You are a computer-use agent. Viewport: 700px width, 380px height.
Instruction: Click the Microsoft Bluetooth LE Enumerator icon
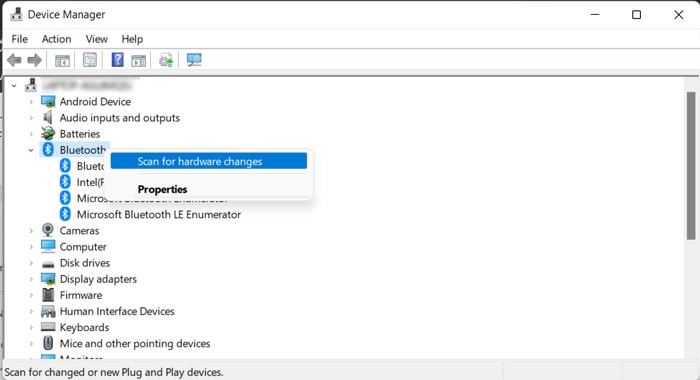[65, 214]
